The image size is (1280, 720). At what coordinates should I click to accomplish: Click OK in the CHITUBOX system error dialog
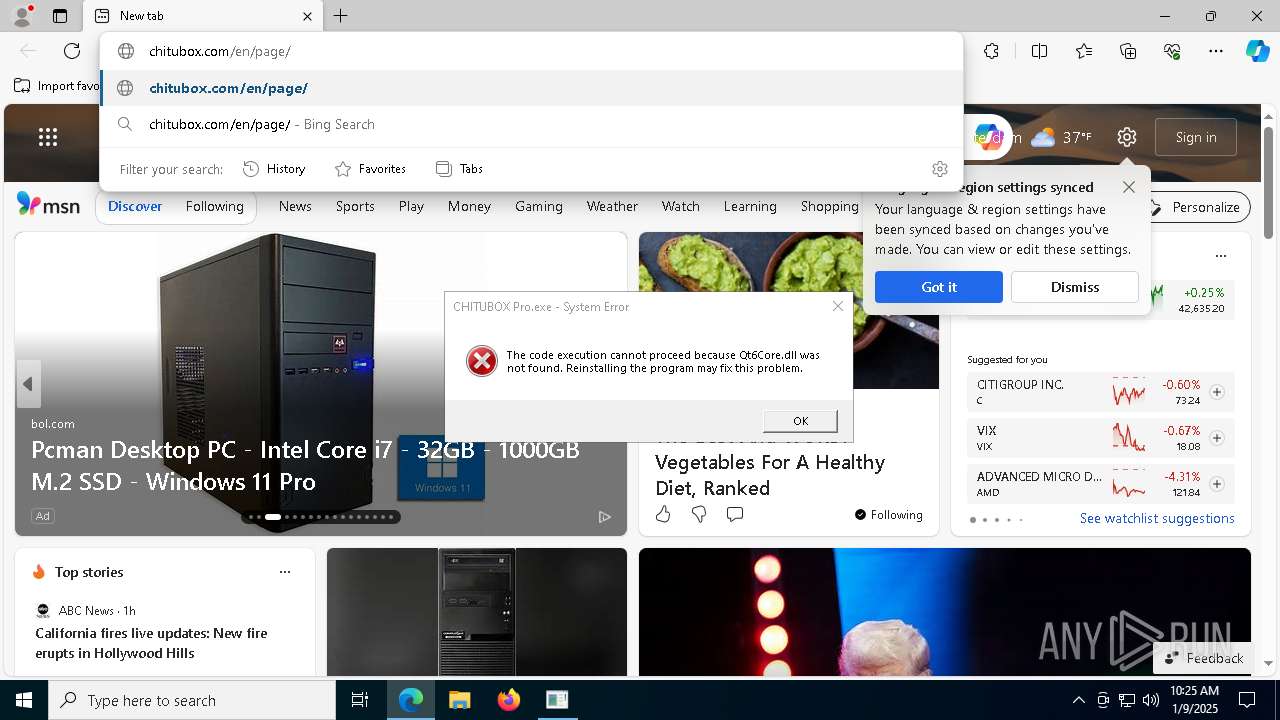[x=800, y=421]
